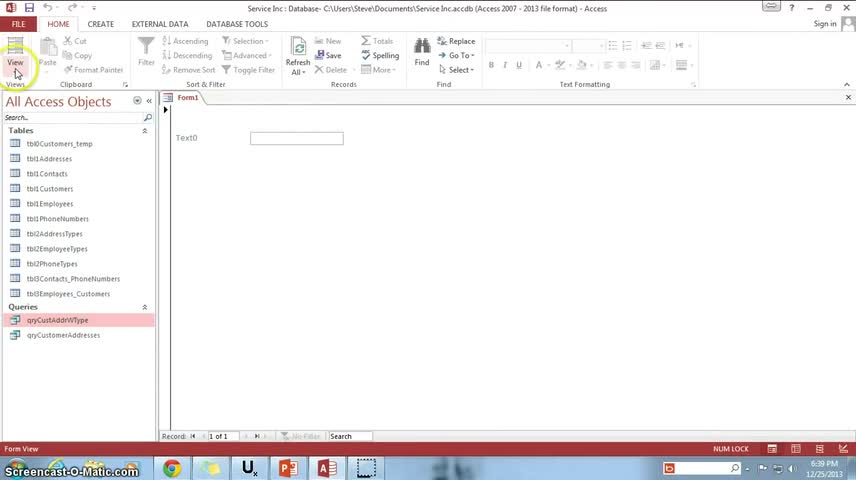Image resolution: width=856 pixels, height=480 pixels.
Task: Sort records Ascending
Action: (185, 41)
